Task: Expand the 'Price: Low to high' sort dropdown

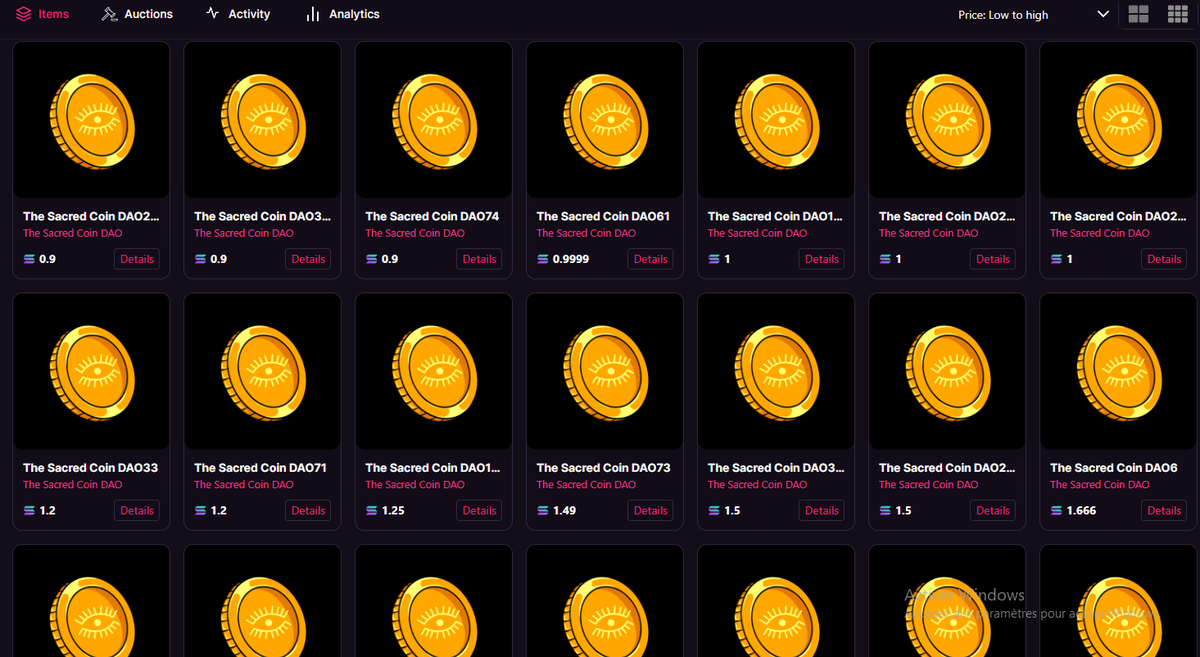Action: pos(1033,15)
